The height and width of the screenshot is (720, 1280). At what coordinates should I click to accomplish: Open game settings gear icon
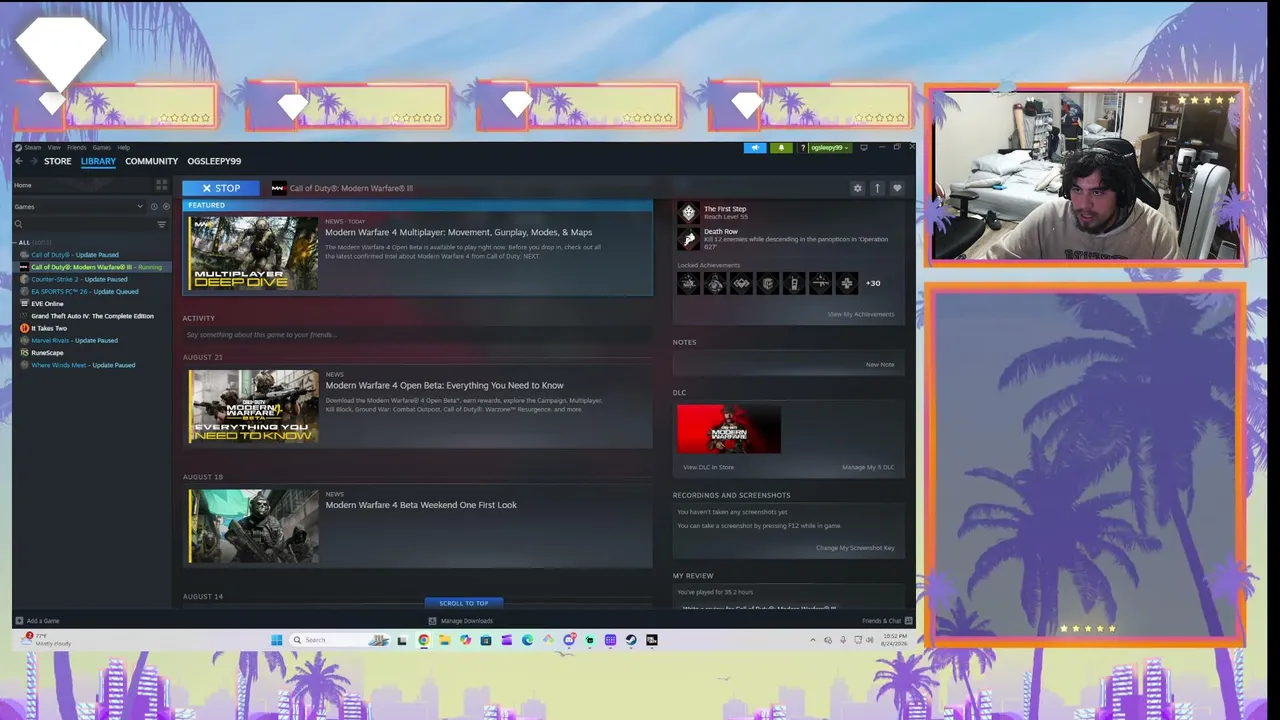[857, 188]
